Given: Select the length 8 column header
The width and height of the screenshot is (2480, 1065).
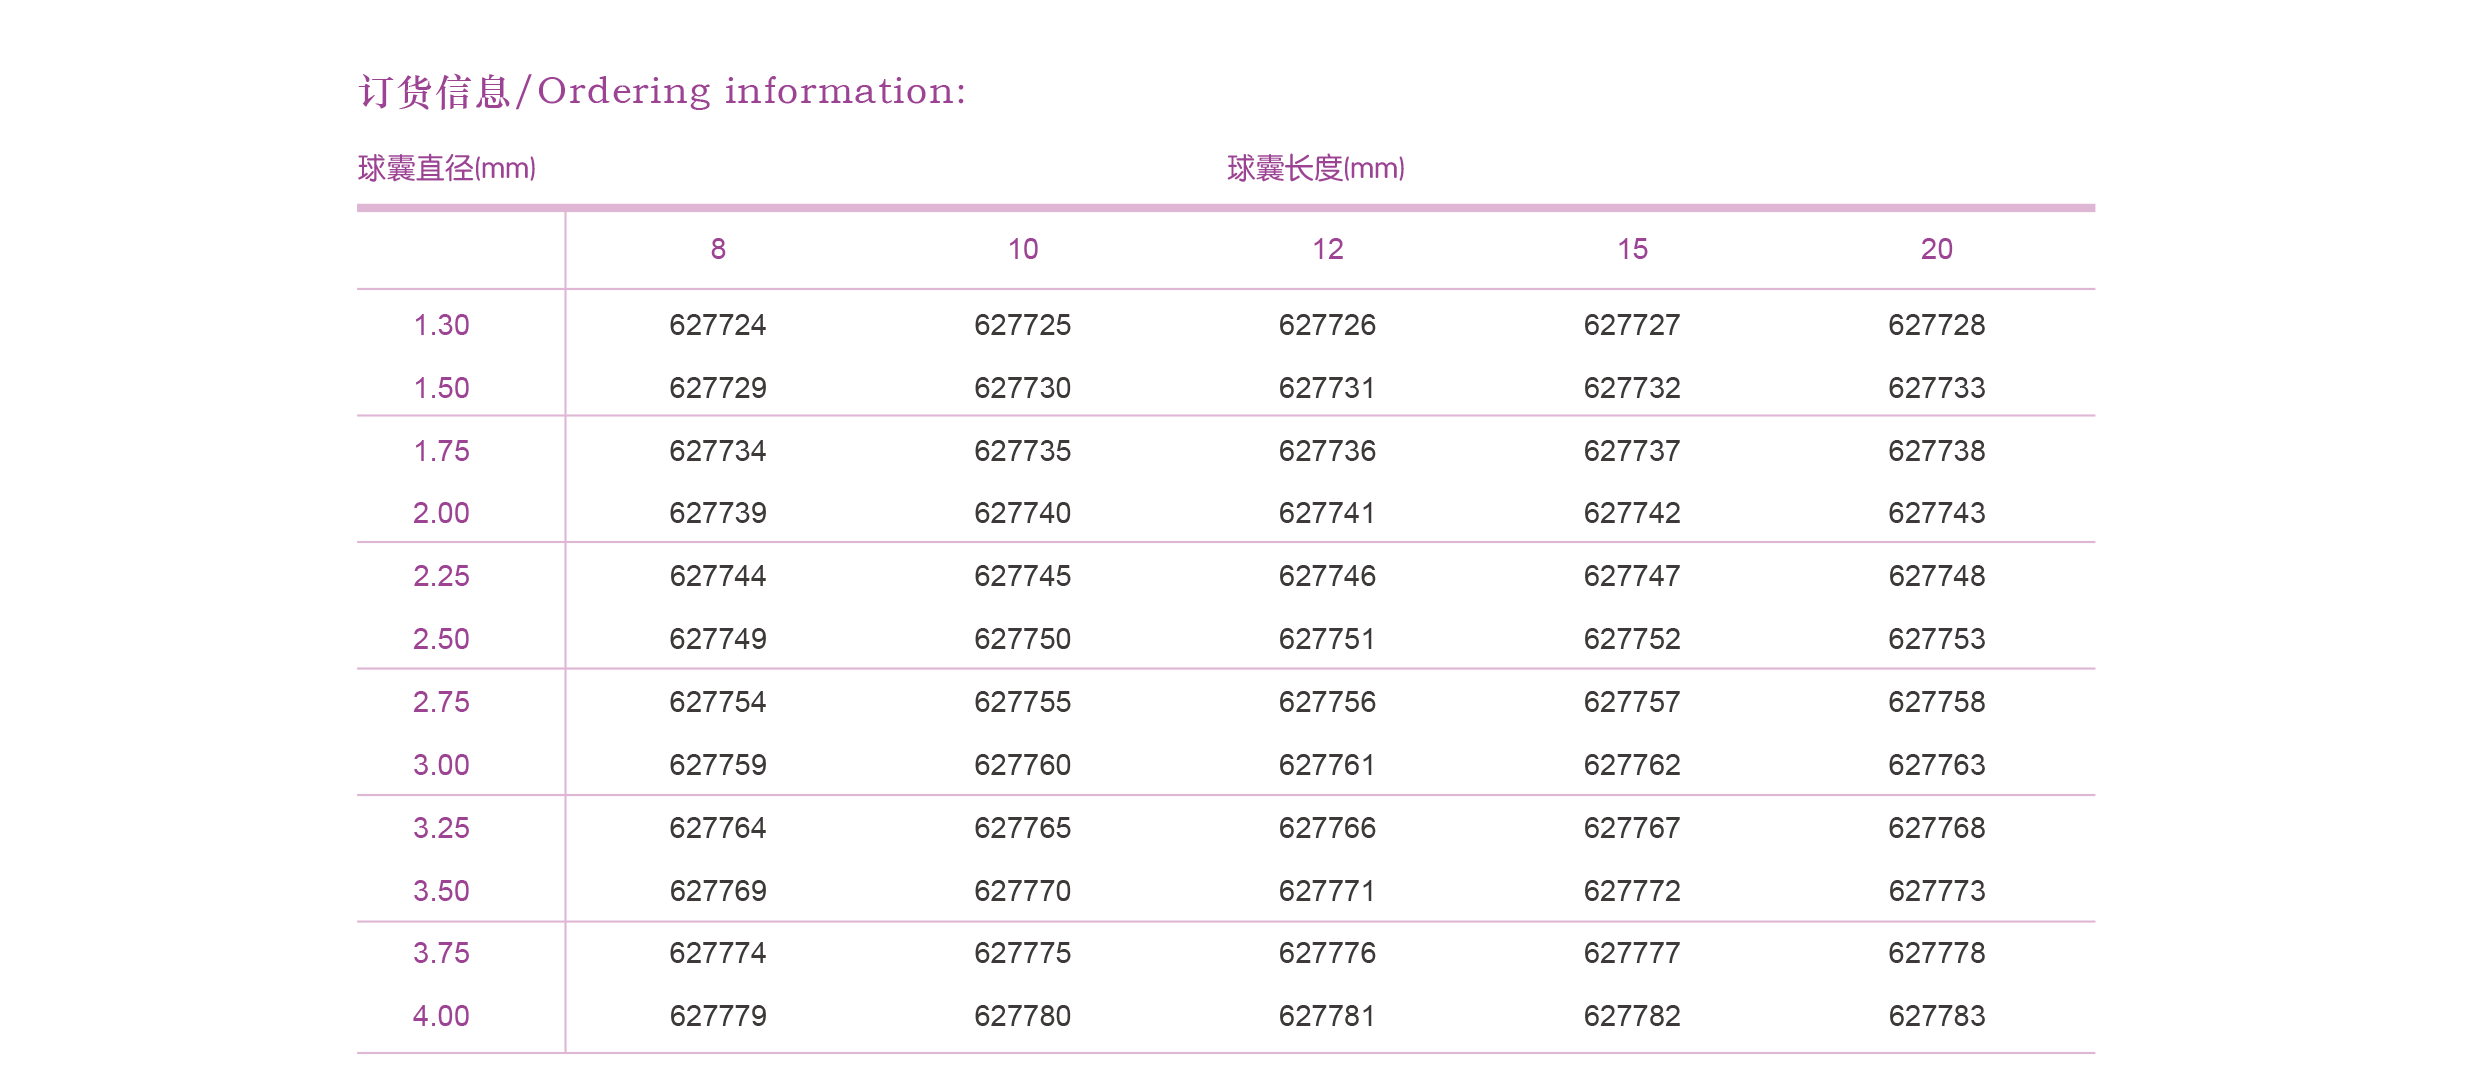Looking at the screenshot, I should (718, 249).
